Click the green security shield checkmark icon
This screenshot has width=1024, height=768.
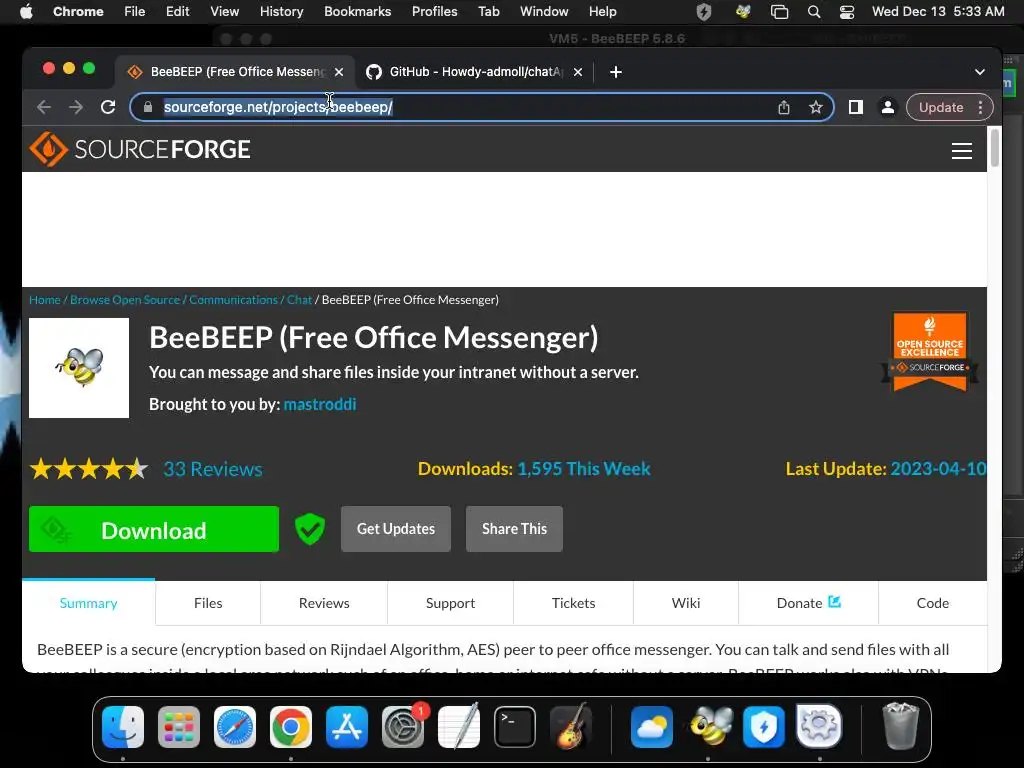tap(310, 529)
